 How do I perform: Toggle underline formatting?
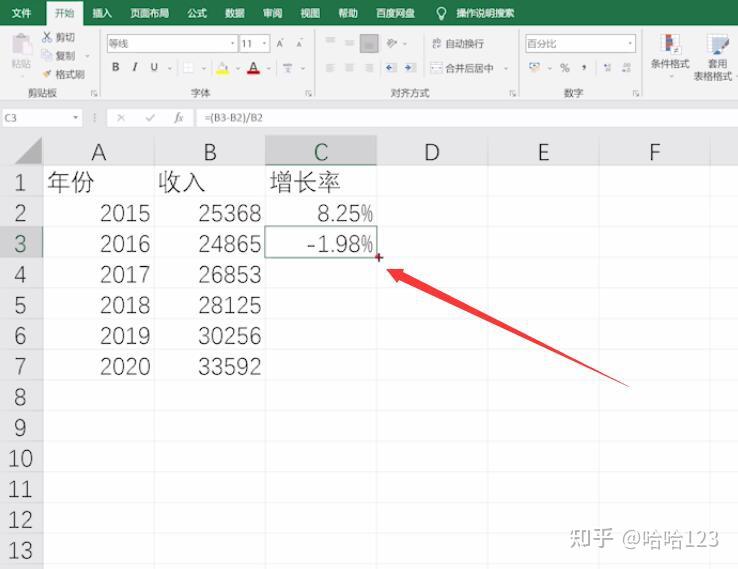154,67
